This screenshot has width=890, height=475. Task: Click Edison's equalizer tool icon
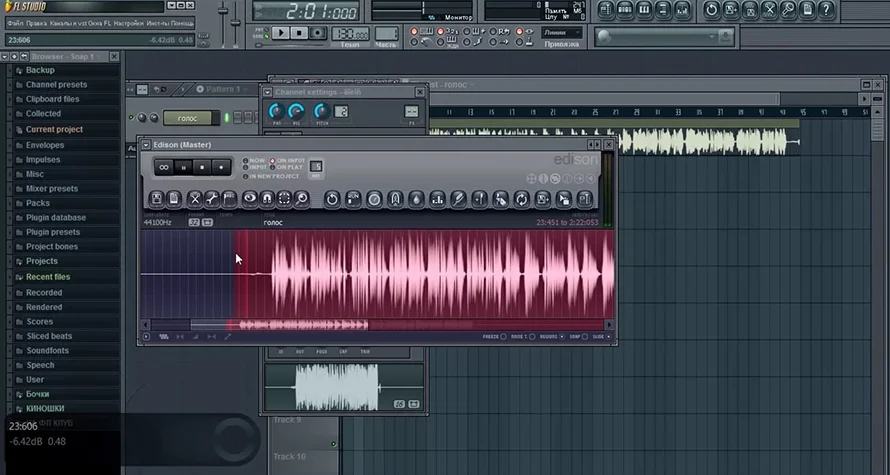(x=436, y=199)
